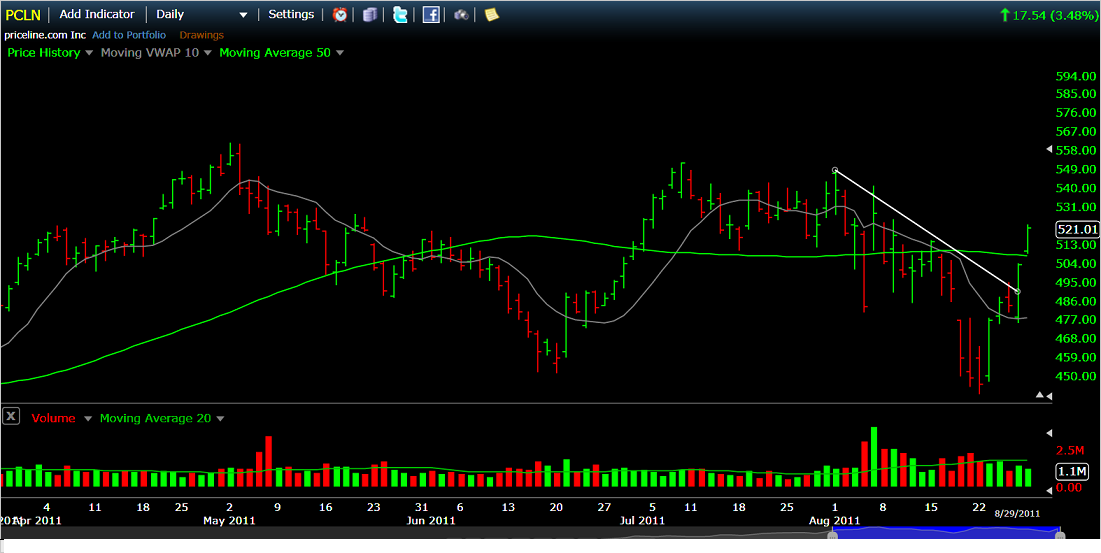Close the Volume panel with X icon

[x=11, y=416]
